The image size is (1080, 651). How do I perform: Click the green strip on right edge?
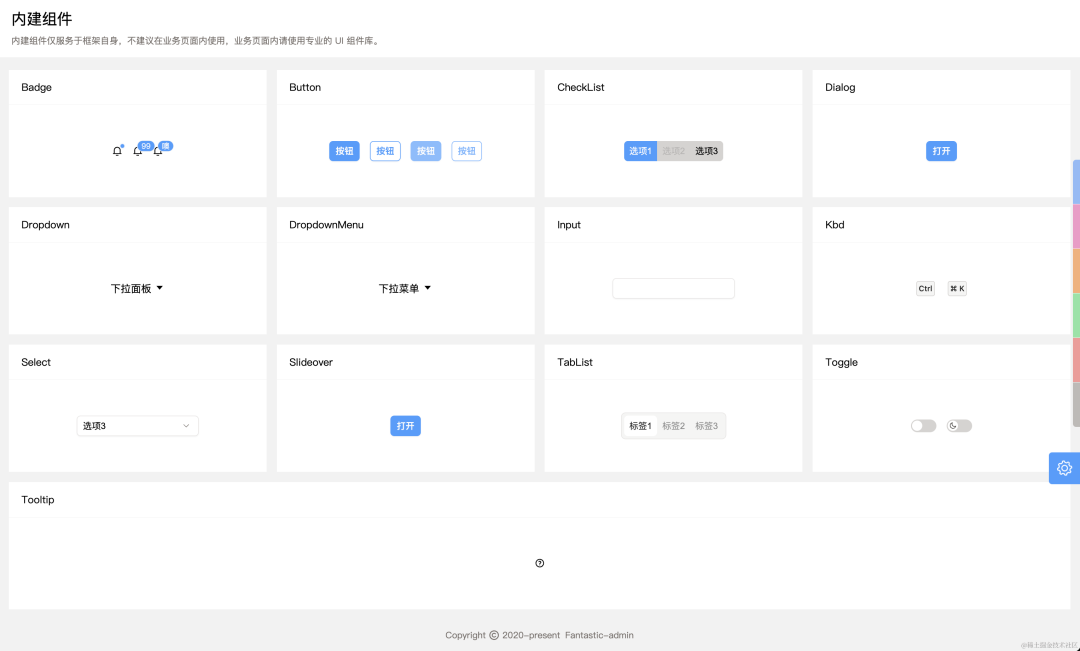pos(1077,316)
